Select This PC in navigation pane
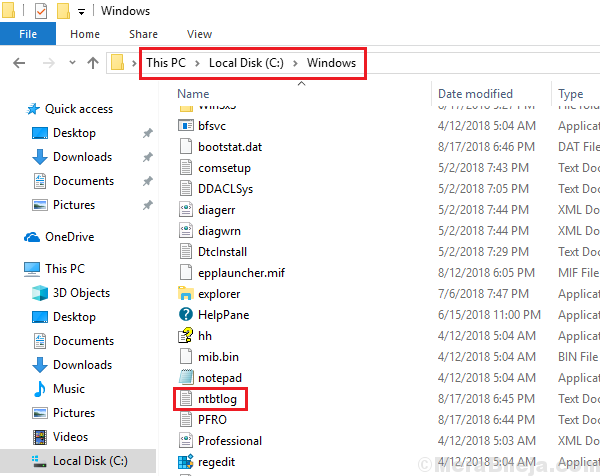 click(x=65, y=269)
